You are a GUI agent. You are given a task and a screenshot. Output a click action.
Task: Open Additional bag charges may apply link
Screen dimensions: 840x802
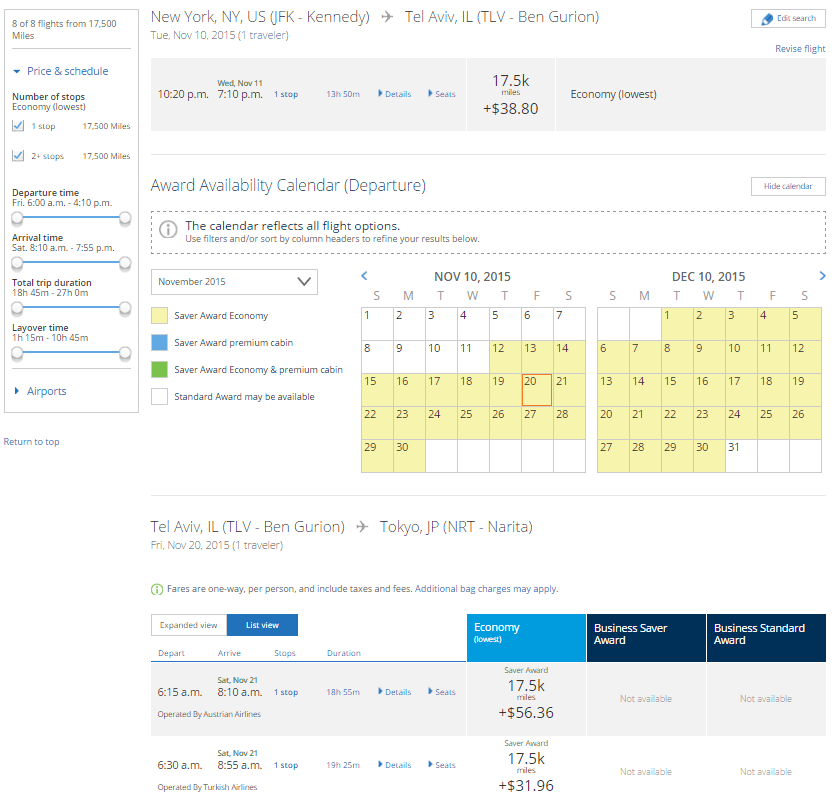[x=486, y=589]
